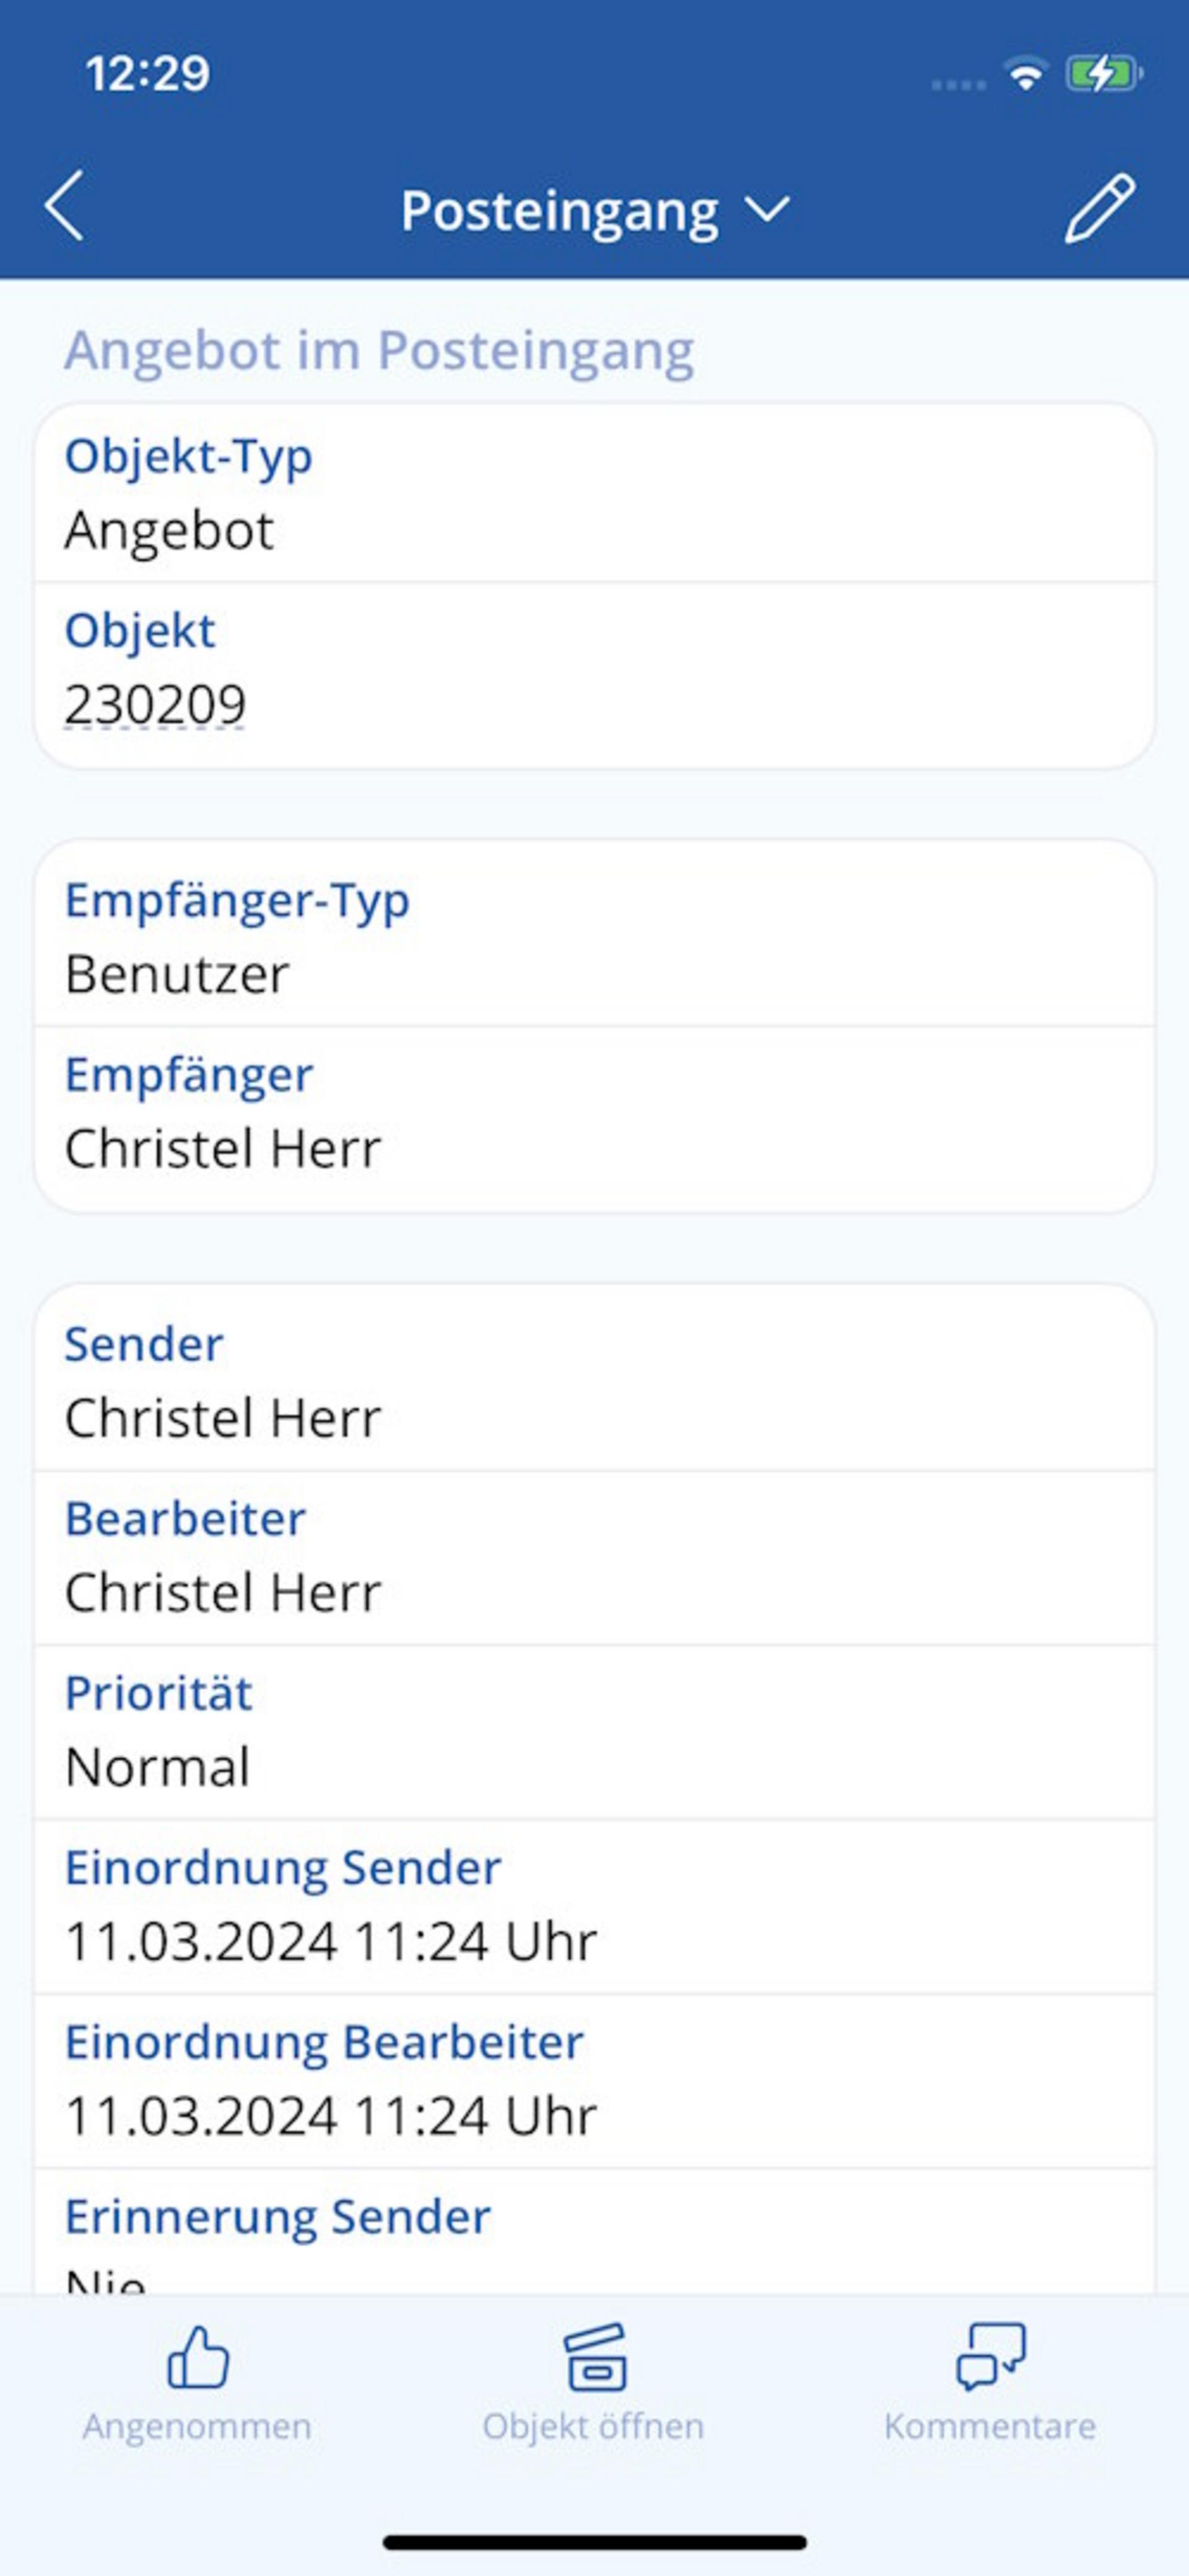Tap the Sender Christel Herr row
Screen dimensions: 1189x2576
[594, 1382]
